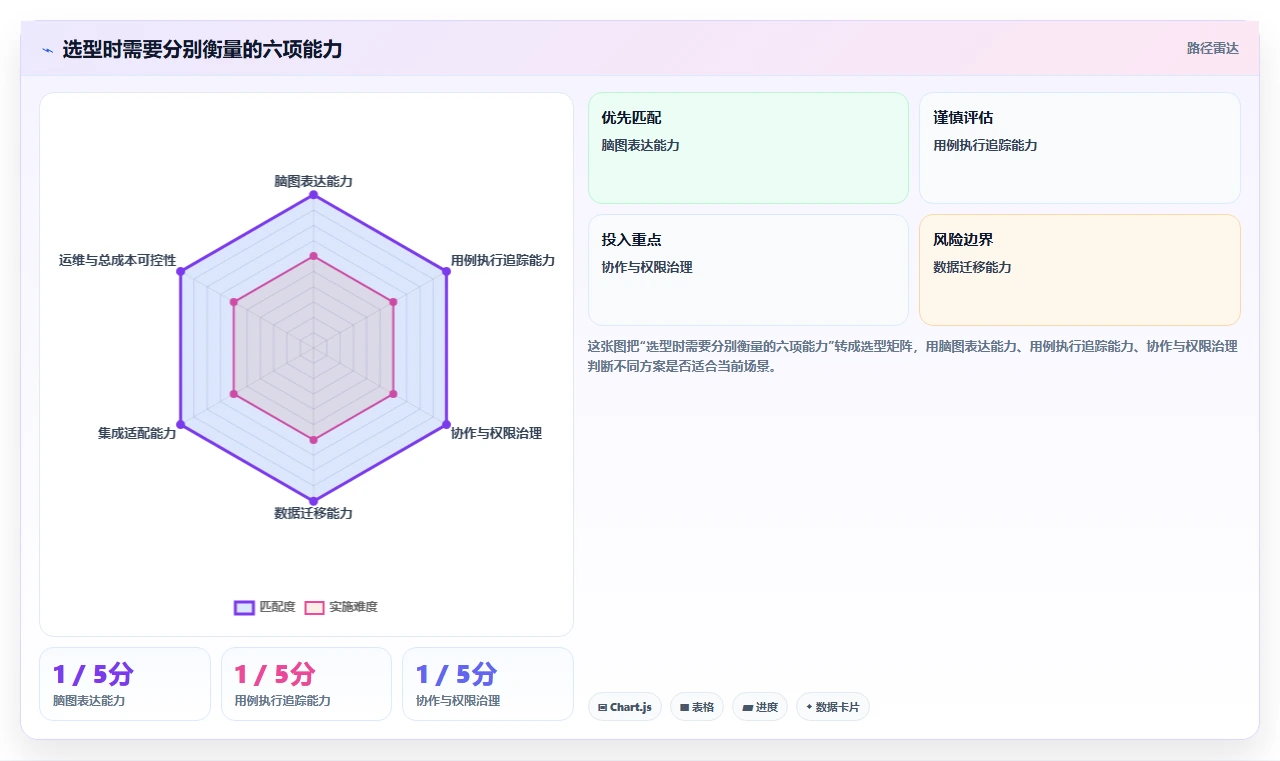Click the purple data point at 脑图表达能力 vertex
Image resolution: width=1280 pixels, height=761 pixels.
pyautogui.click(x=313, y=195)
